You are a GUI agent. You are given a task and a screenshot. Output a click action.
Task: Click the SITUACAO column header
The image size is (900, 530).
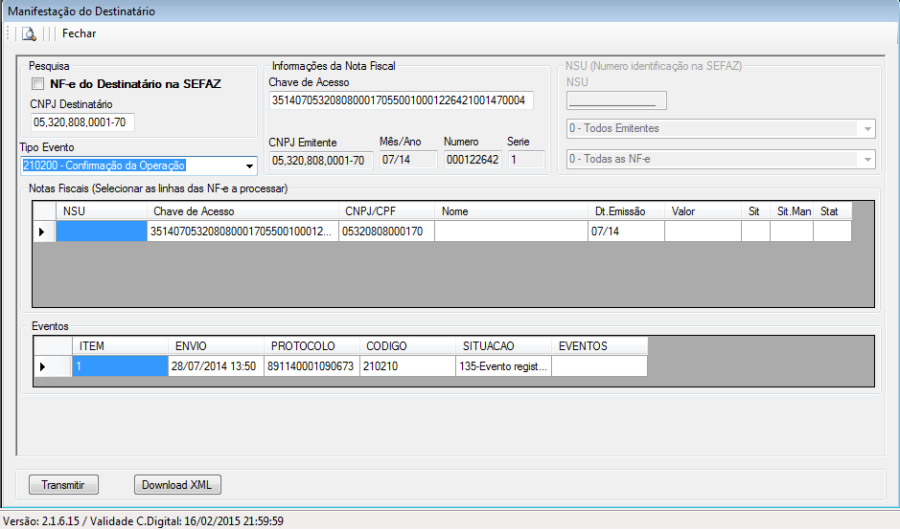[x=503, y=346]
